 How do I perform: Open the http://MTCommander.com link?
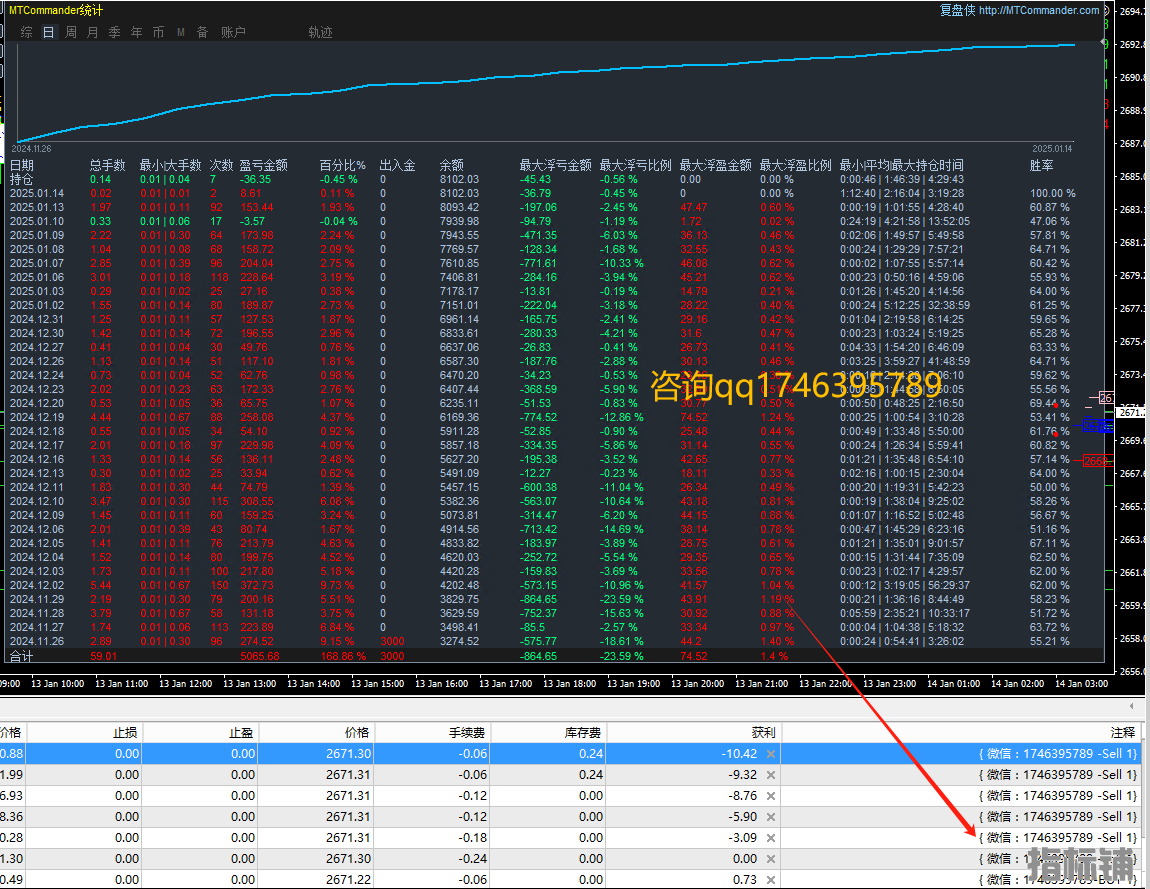pos(1039,10)
